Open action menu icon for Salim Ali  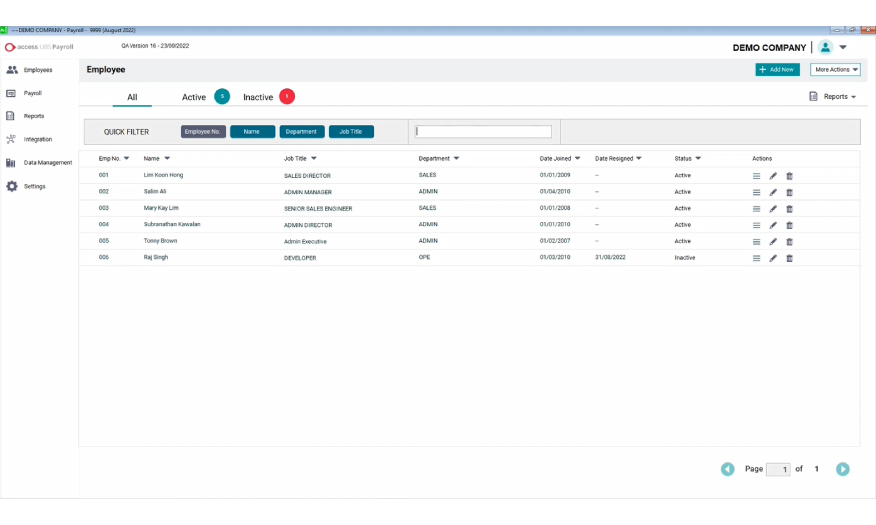pyautogui.click(x=757, y=192)
